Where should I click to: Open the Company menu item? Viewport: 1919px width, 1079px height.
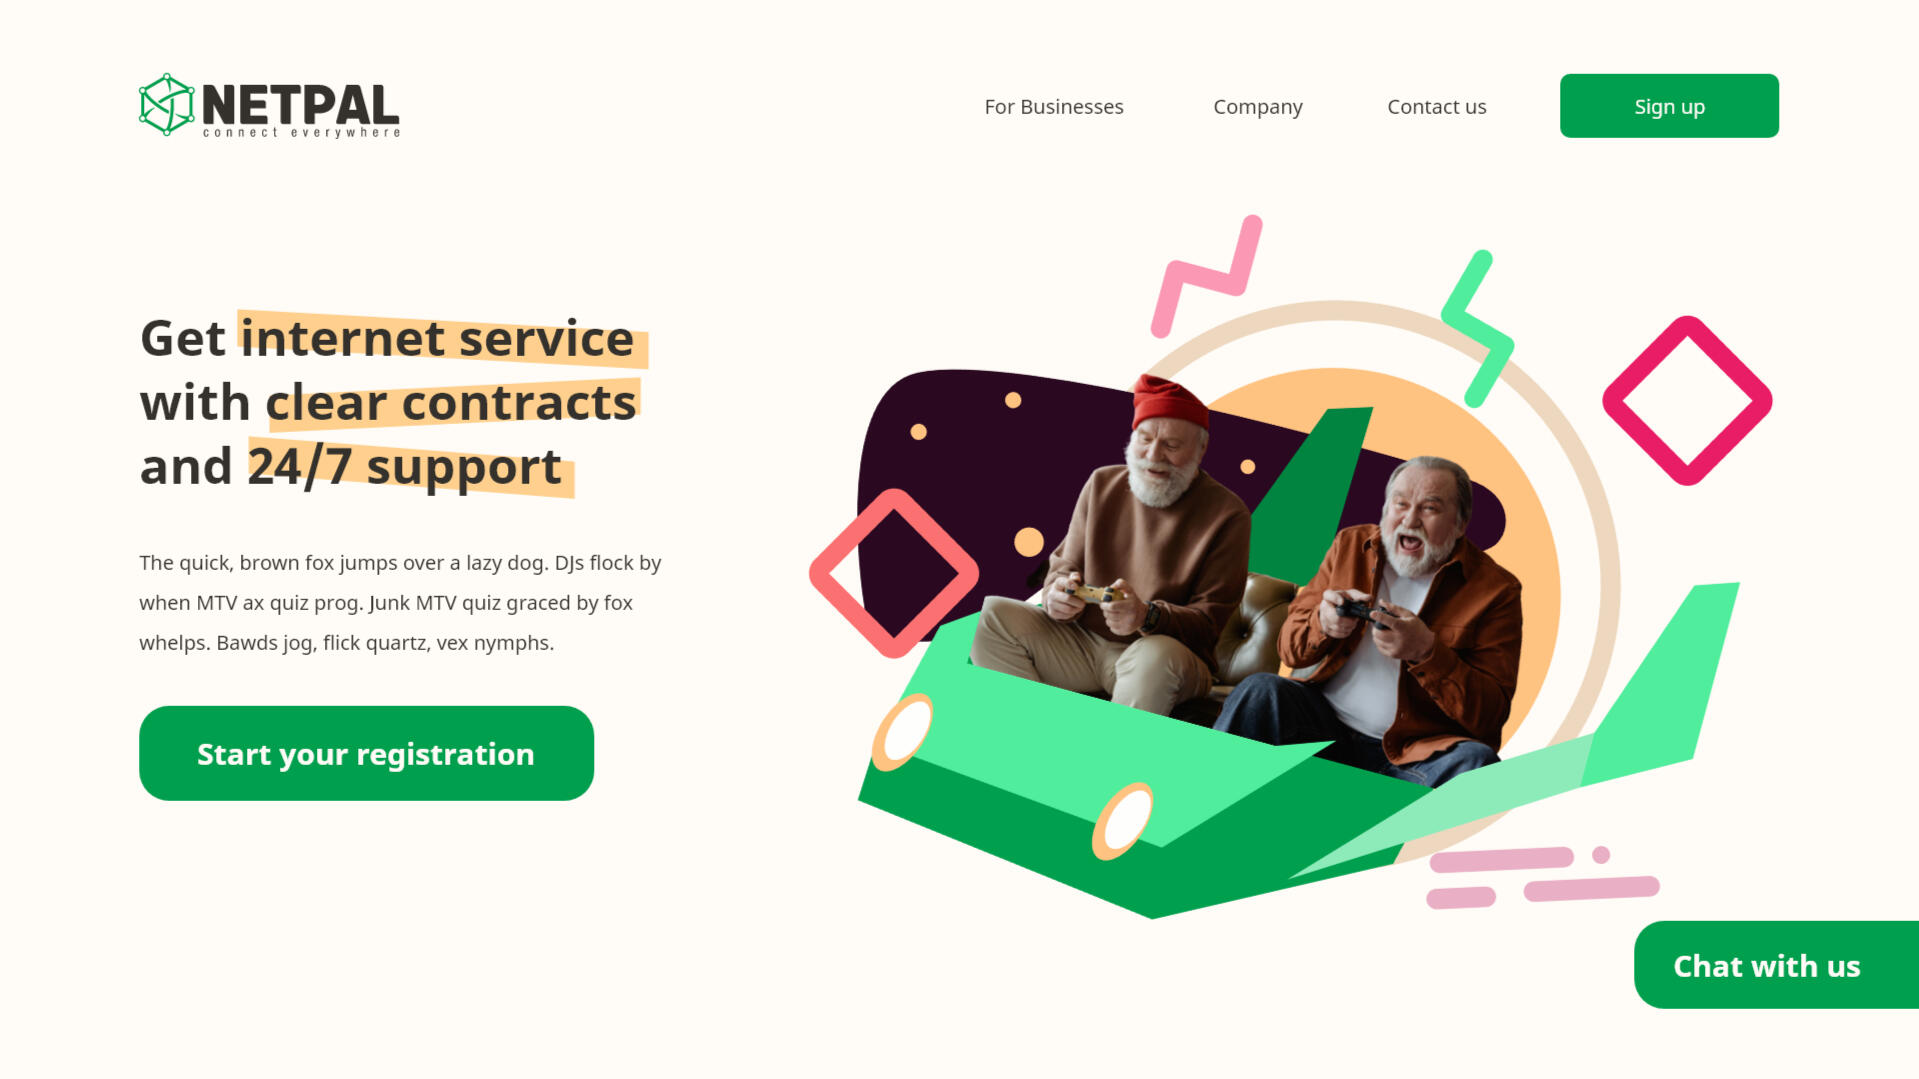(x=1257, y=107)
